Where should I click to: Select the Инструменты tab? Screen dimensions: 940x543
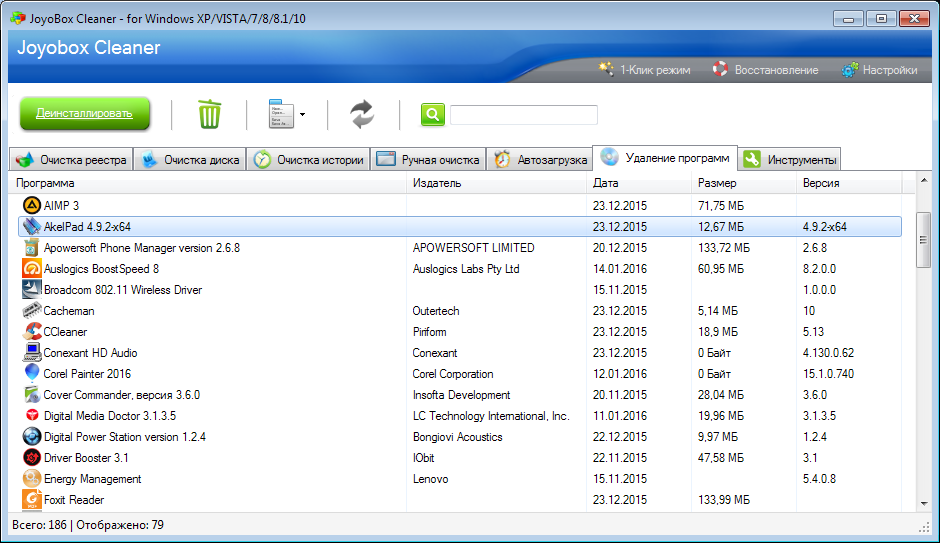(790, 160)
